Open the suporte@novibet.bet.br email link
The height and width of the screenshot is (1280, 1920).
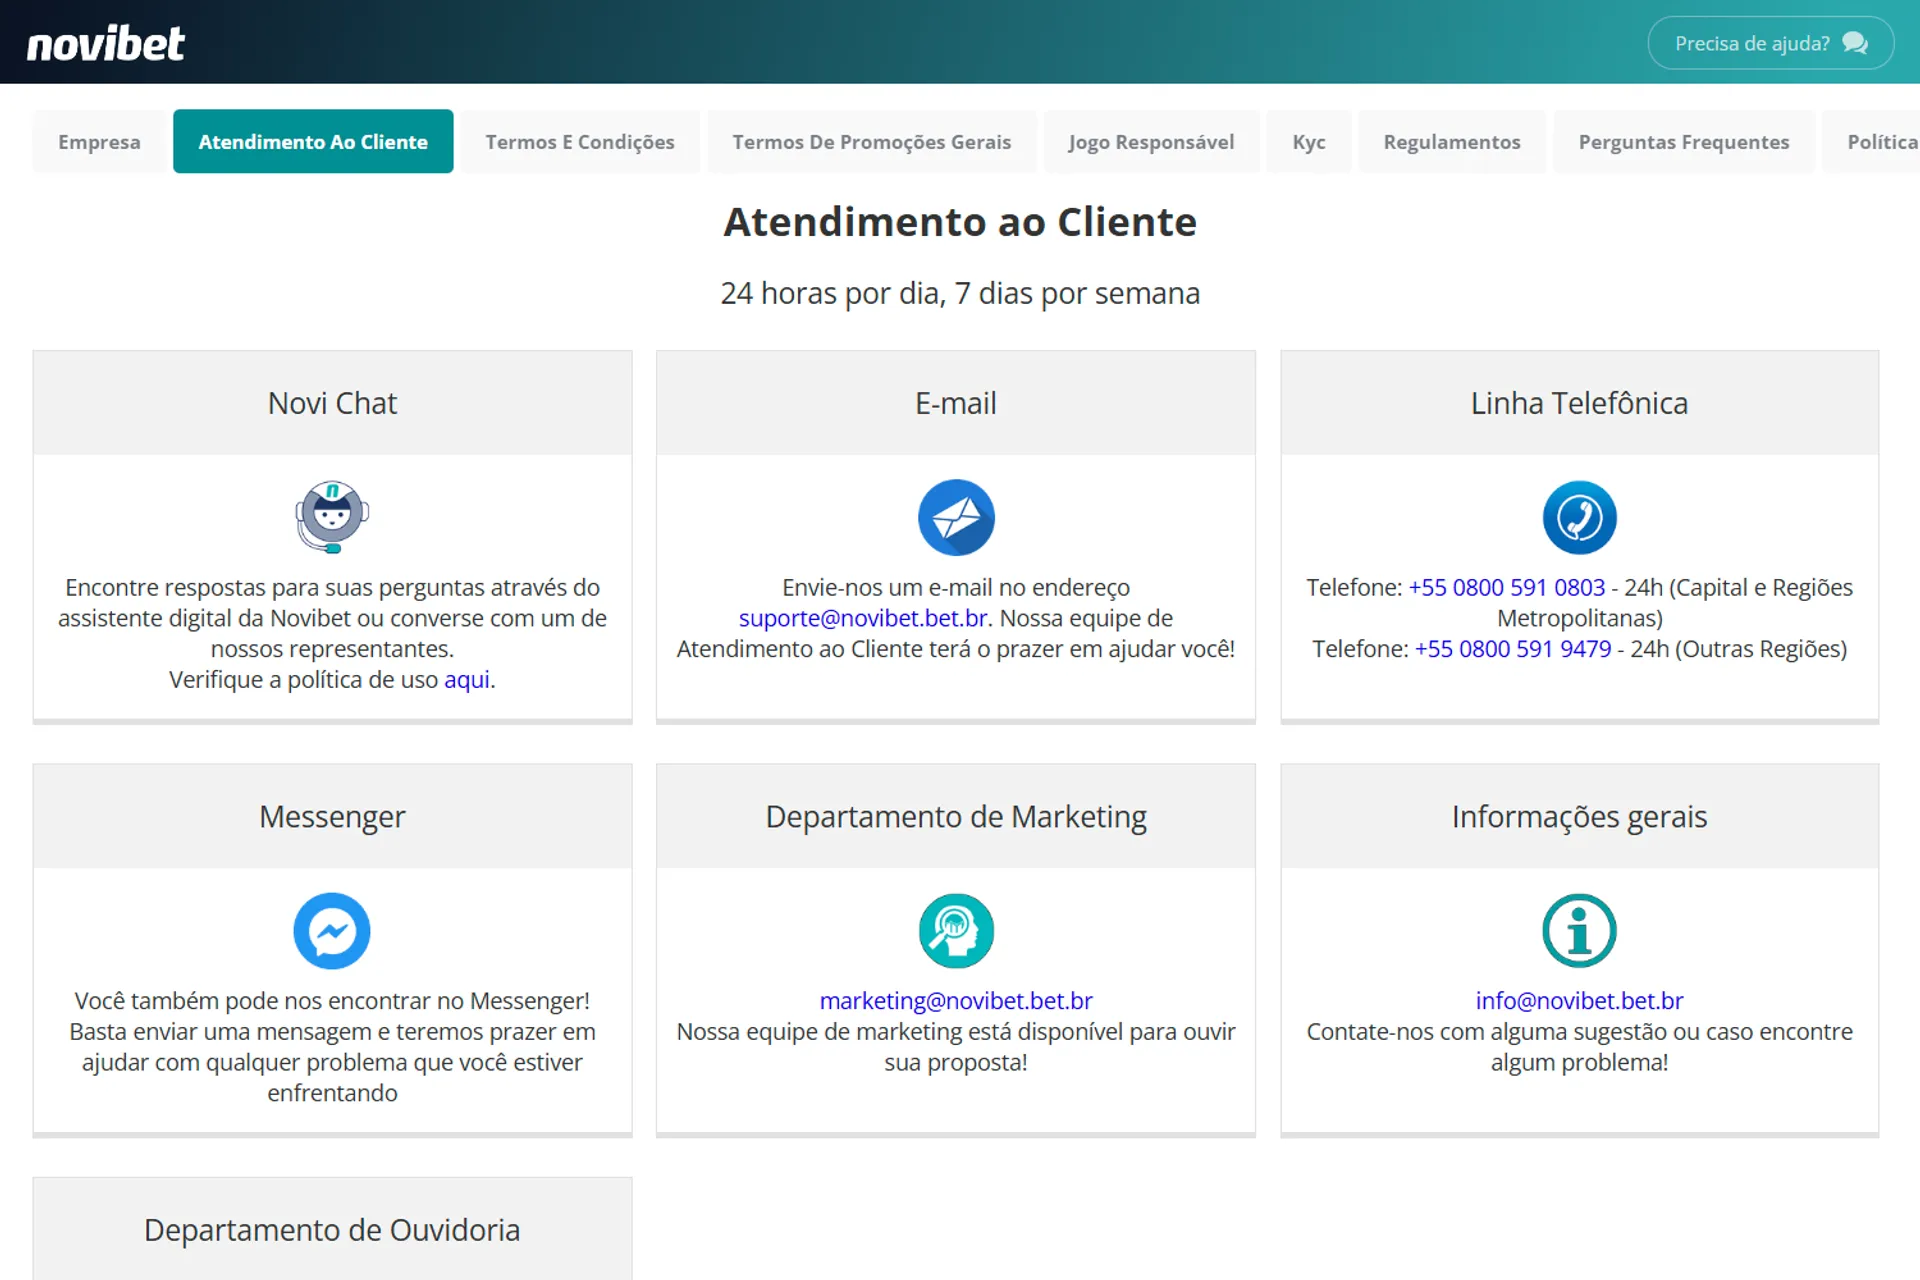tap(863, 618)
